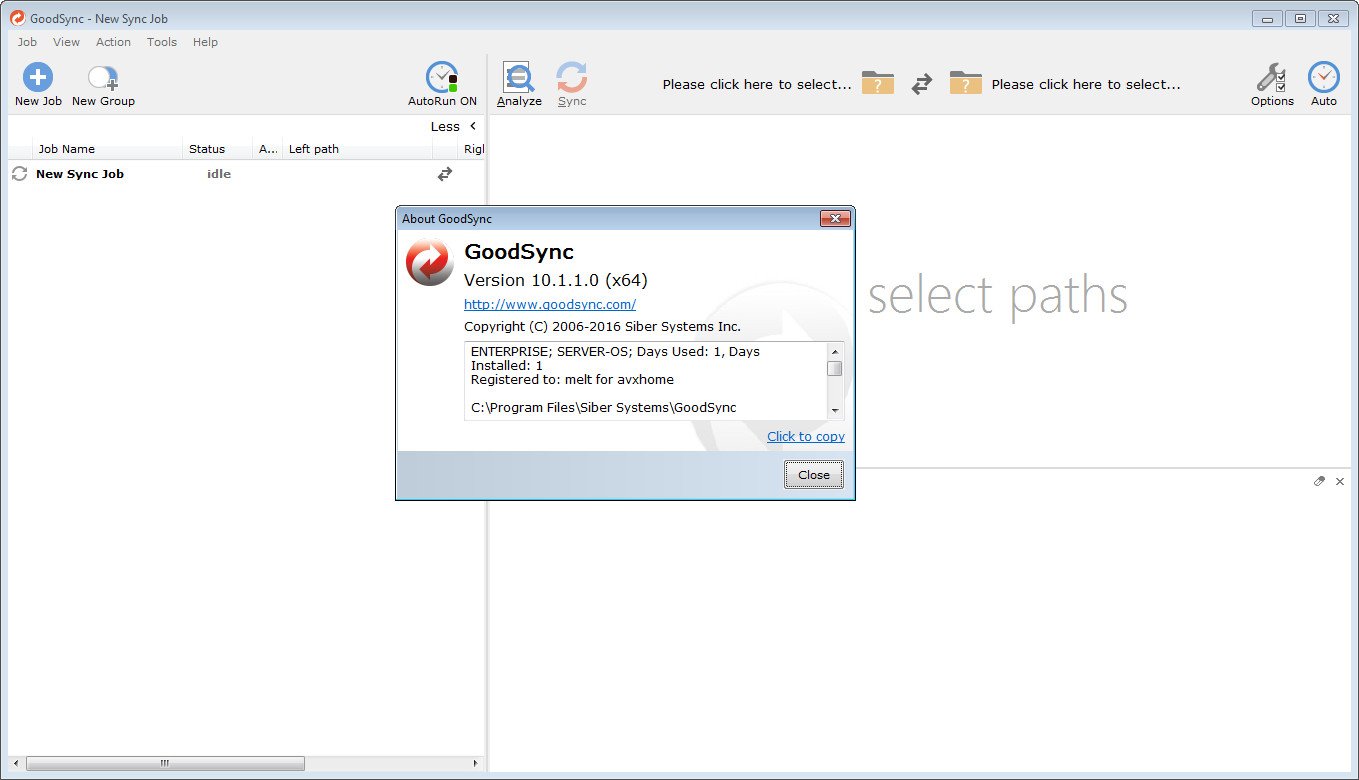Screen dimensions: 1359x780
Task: Close the About GoodSync dialog
Action: (813, 474)
